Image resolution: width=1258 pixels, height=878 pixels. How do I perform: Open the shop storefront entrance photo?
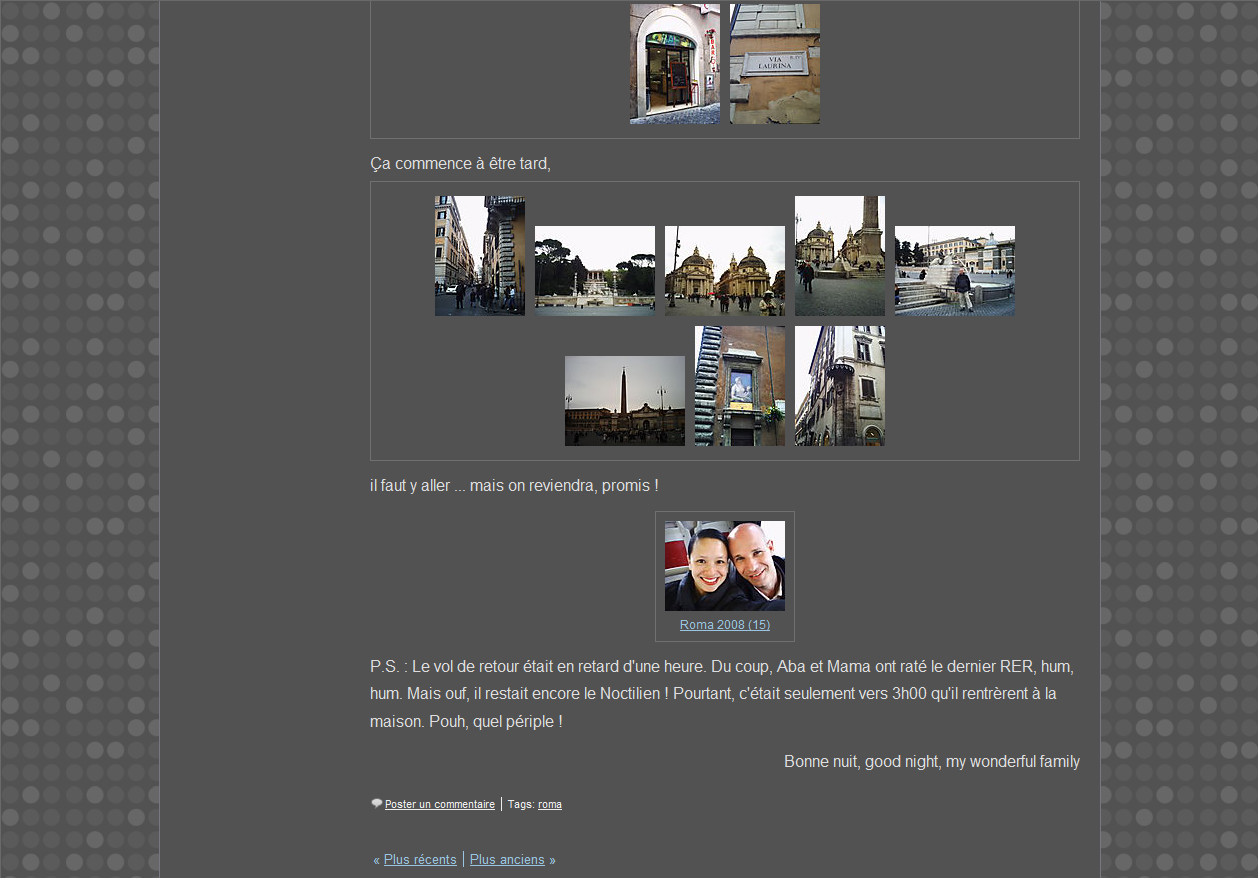[x=674, y=64]
